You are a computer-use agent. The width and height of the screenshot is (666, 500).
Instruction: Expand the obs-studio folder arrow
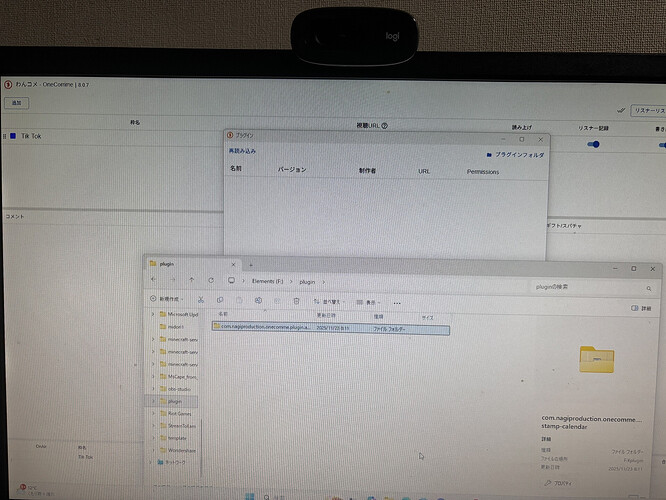(153, 389)
